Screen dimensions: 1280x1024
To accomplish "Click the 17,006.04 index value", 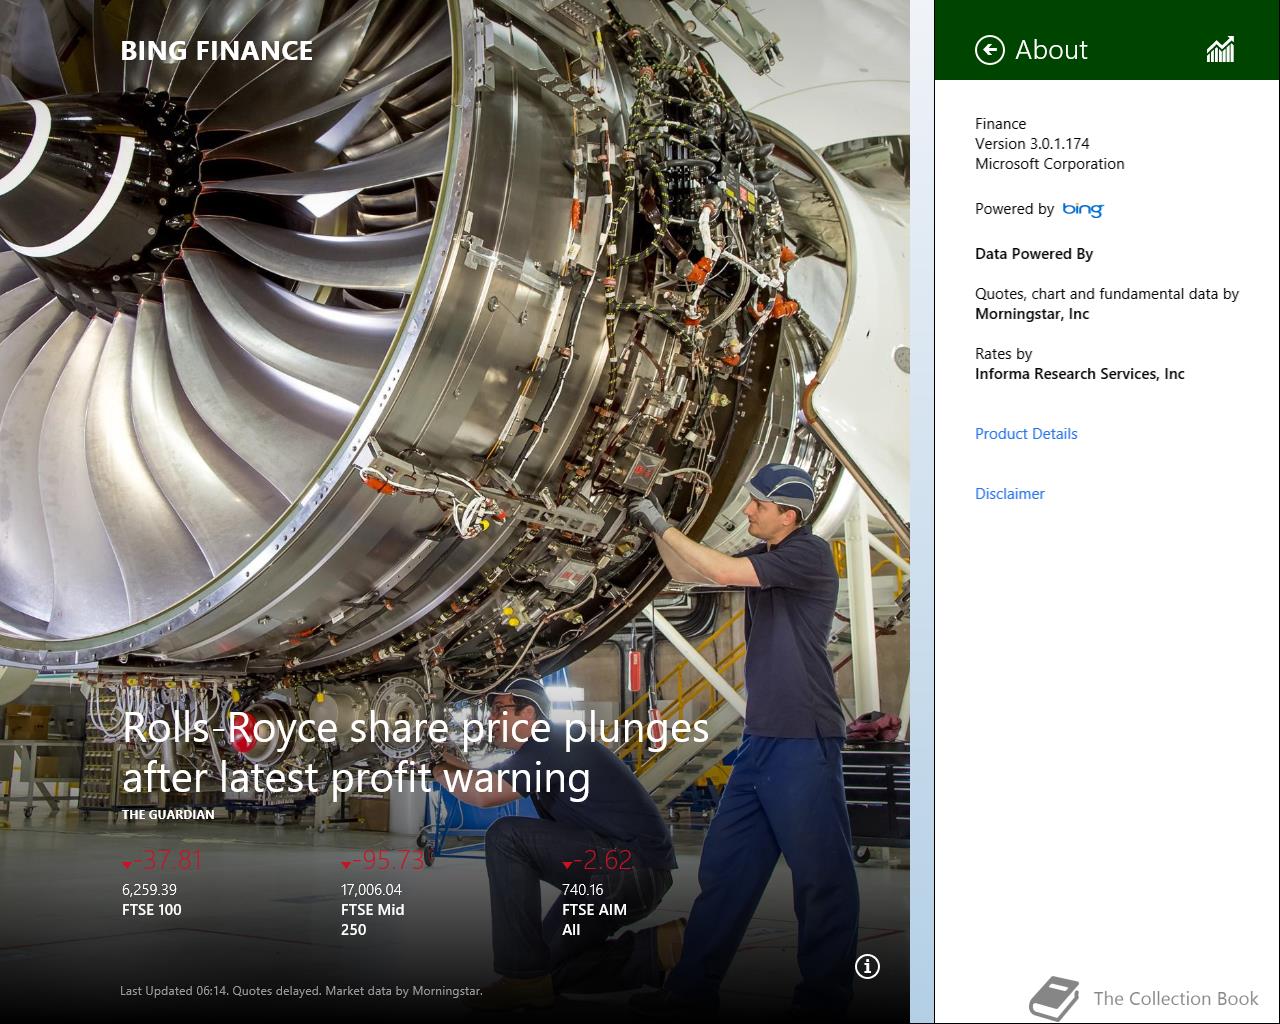I will point(371,889).
